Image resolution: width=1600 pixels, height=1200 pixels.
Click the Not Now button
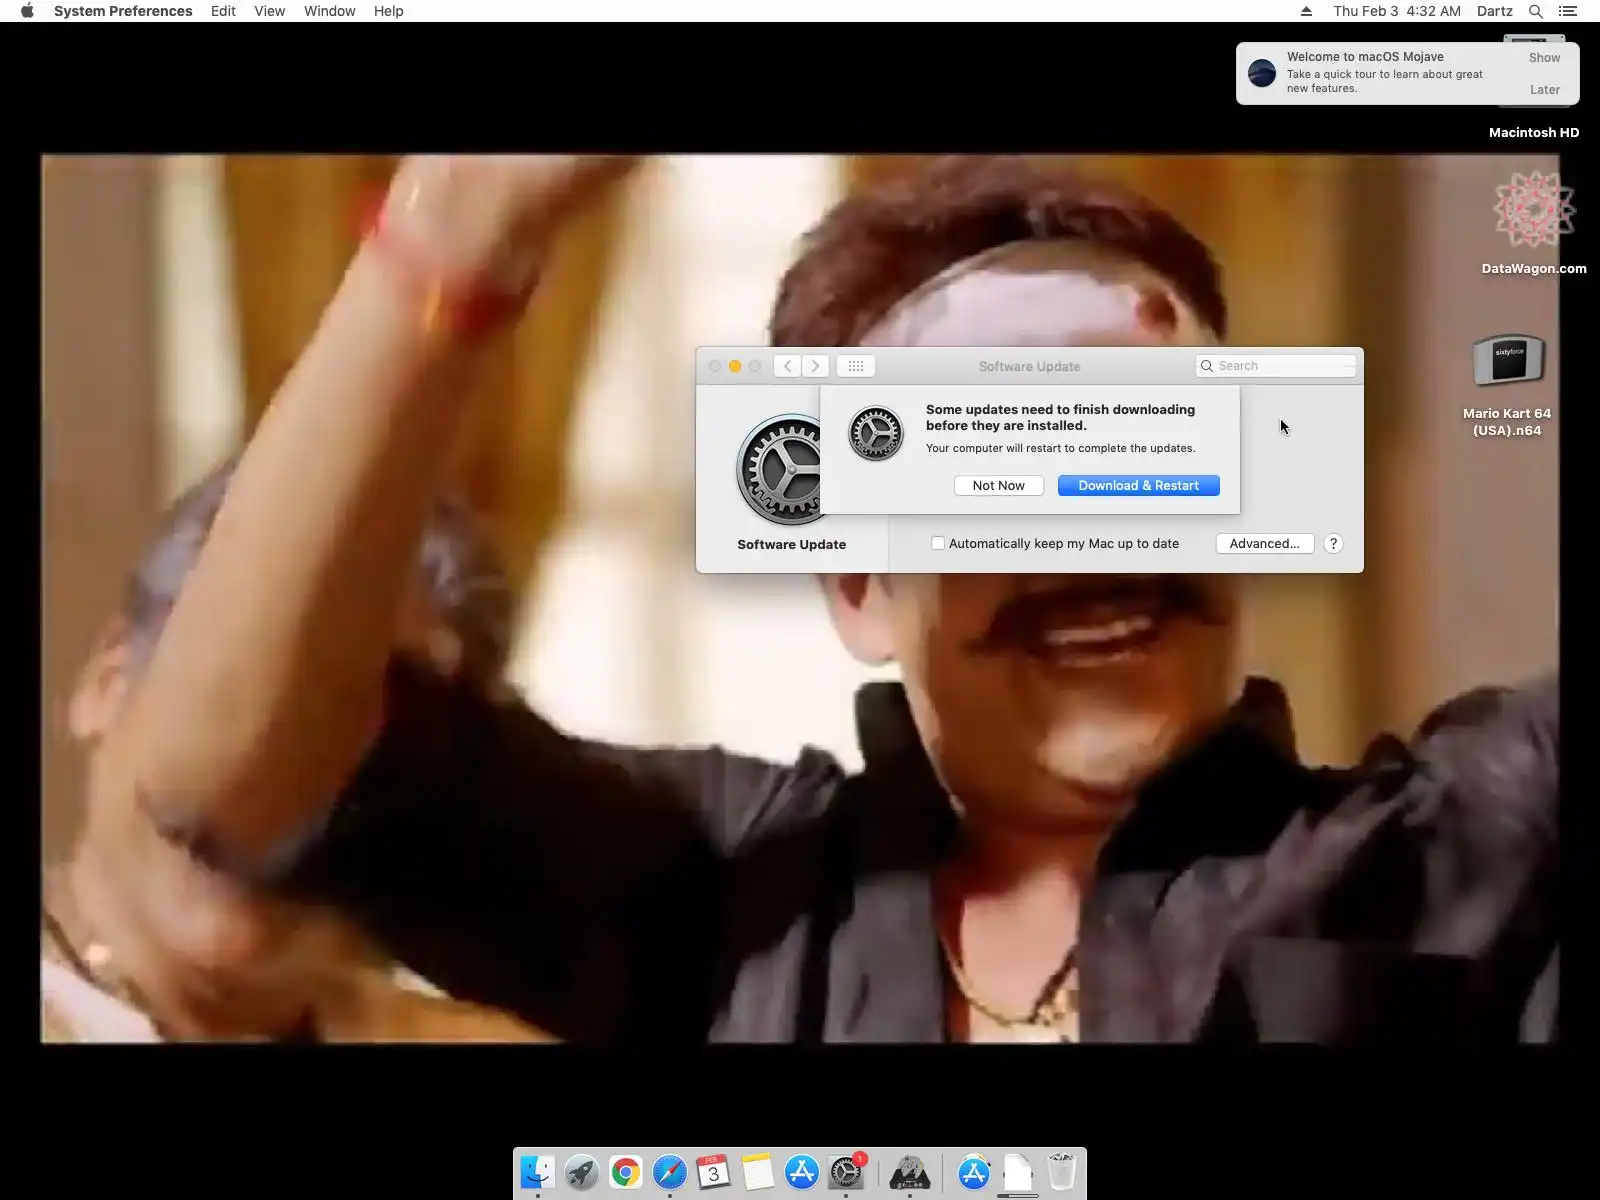[999, 485]
